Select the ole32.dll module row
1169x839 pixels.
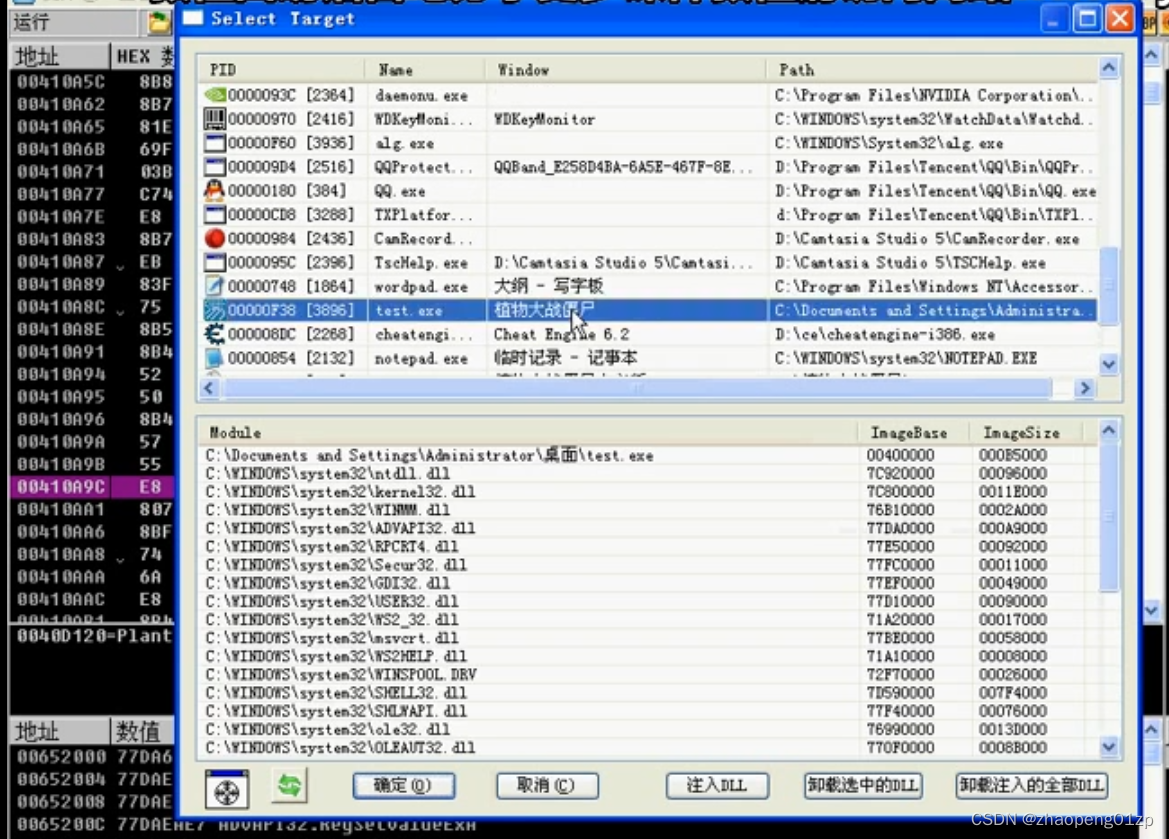click(647, 729)
